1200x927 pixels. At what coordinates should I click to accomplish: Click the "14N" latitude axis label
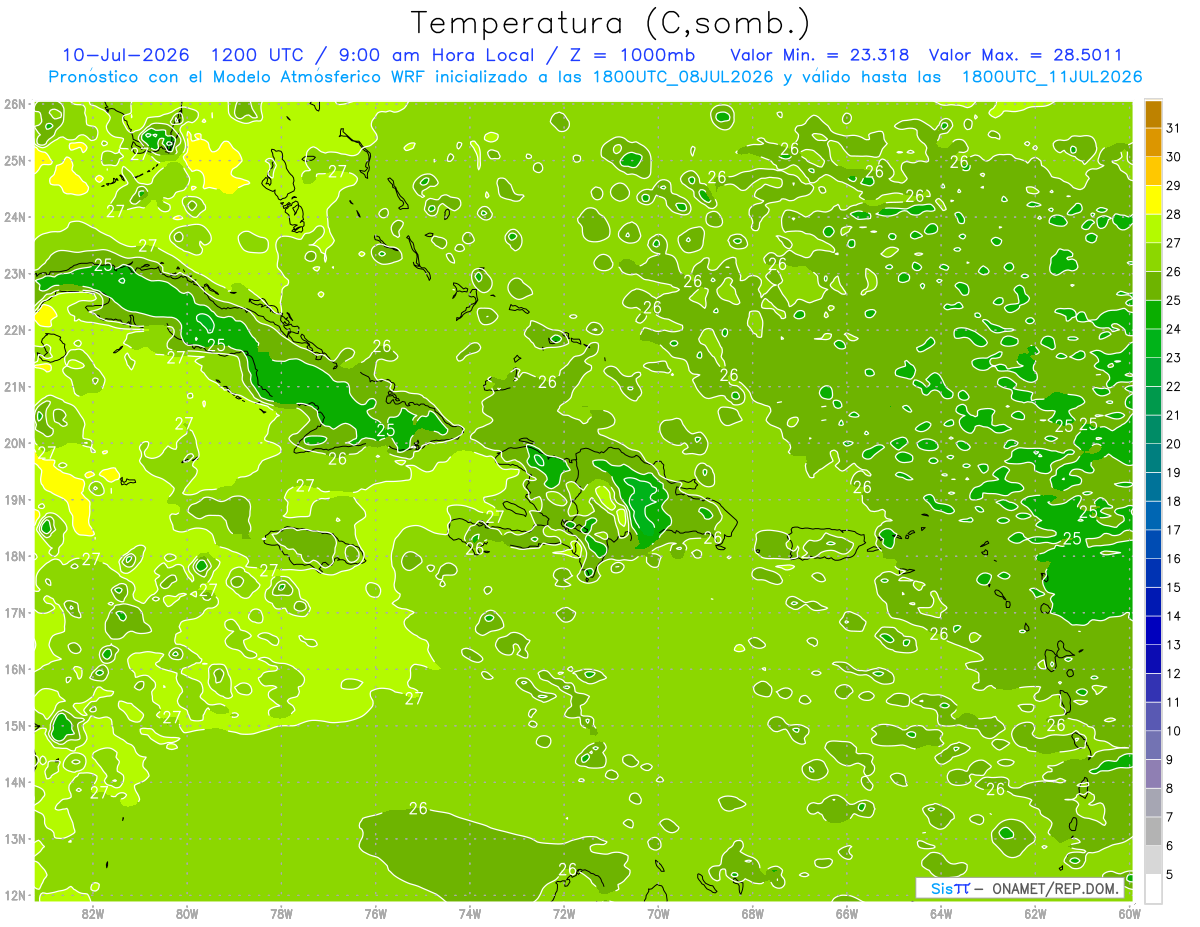pyautogui.click(x=15, y=782)
